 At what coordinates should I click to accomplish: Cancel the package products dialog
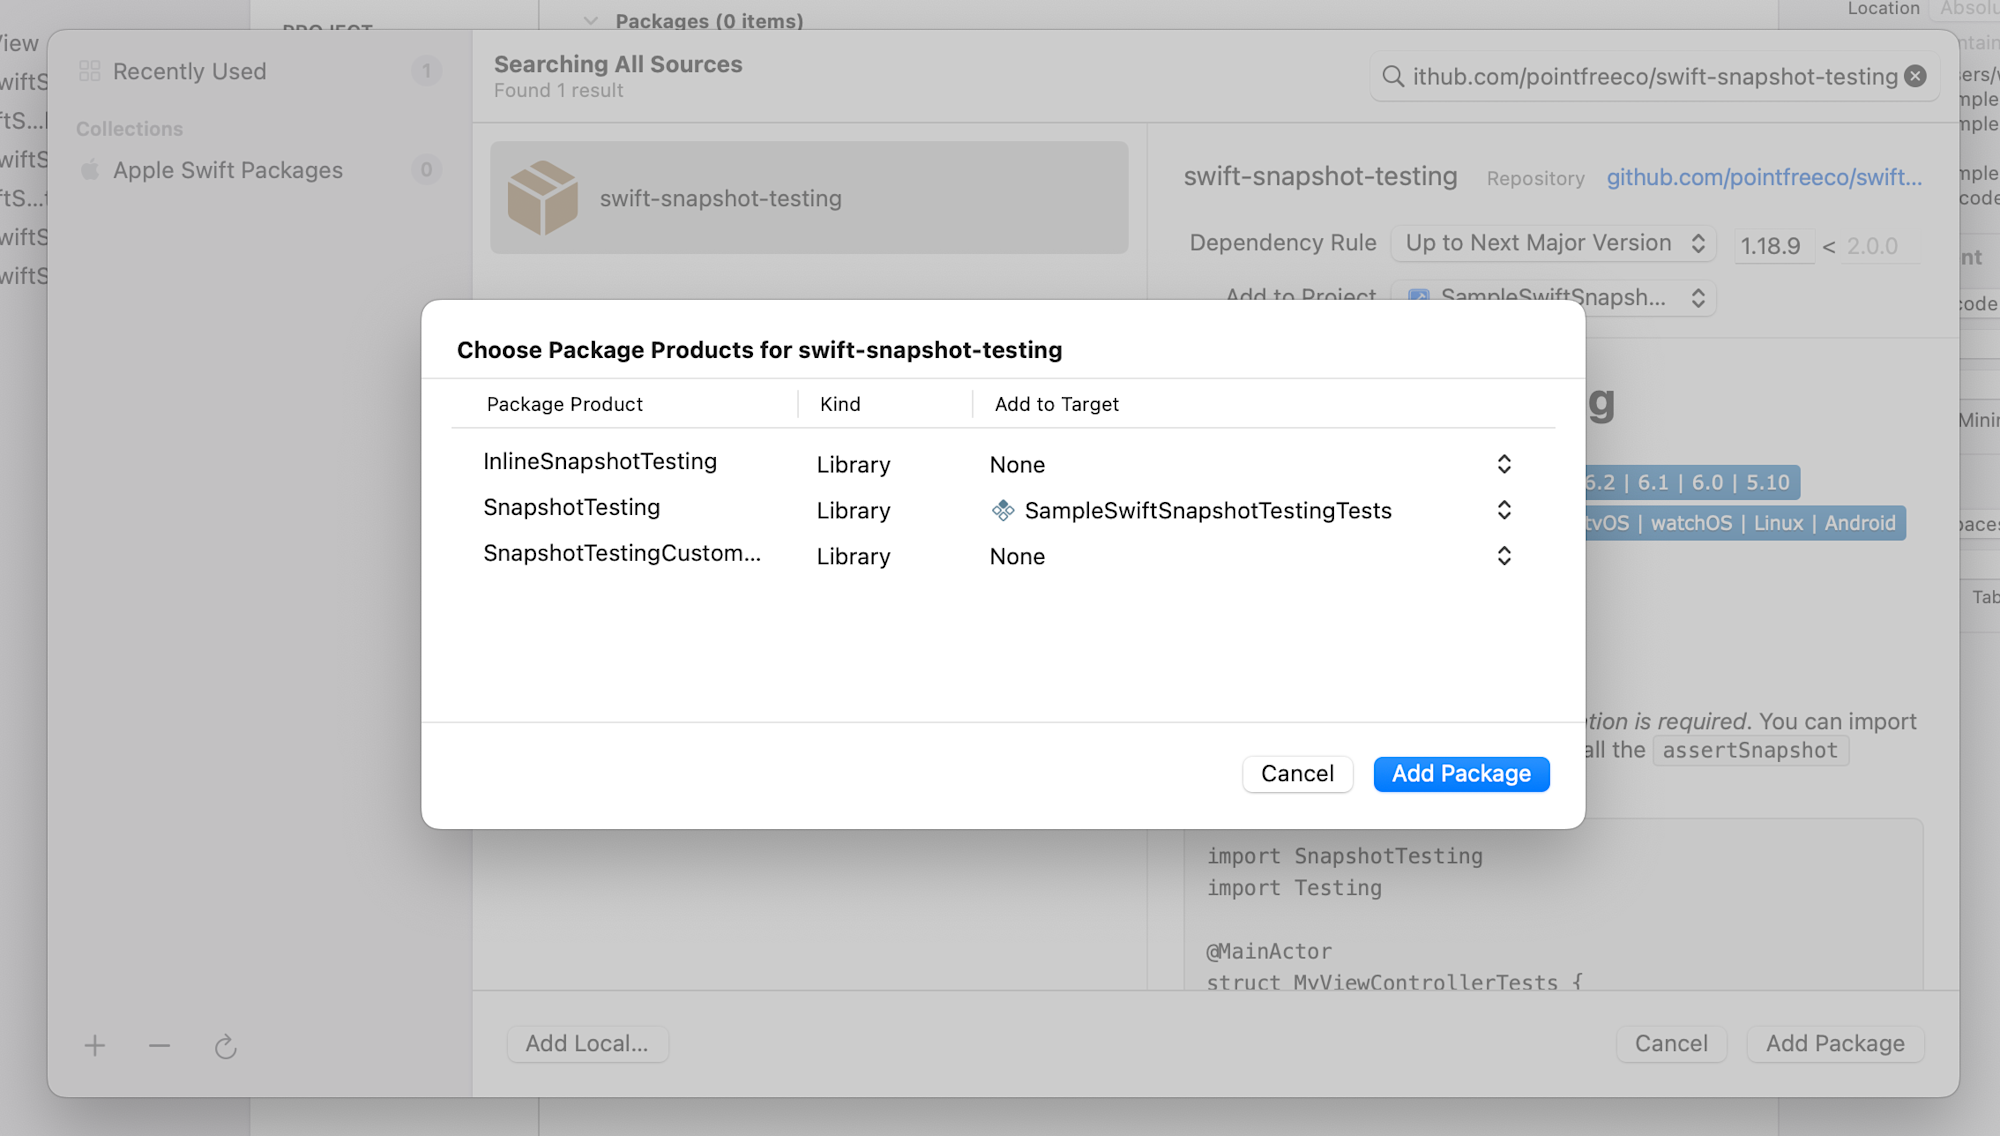tap(1297, 774)
